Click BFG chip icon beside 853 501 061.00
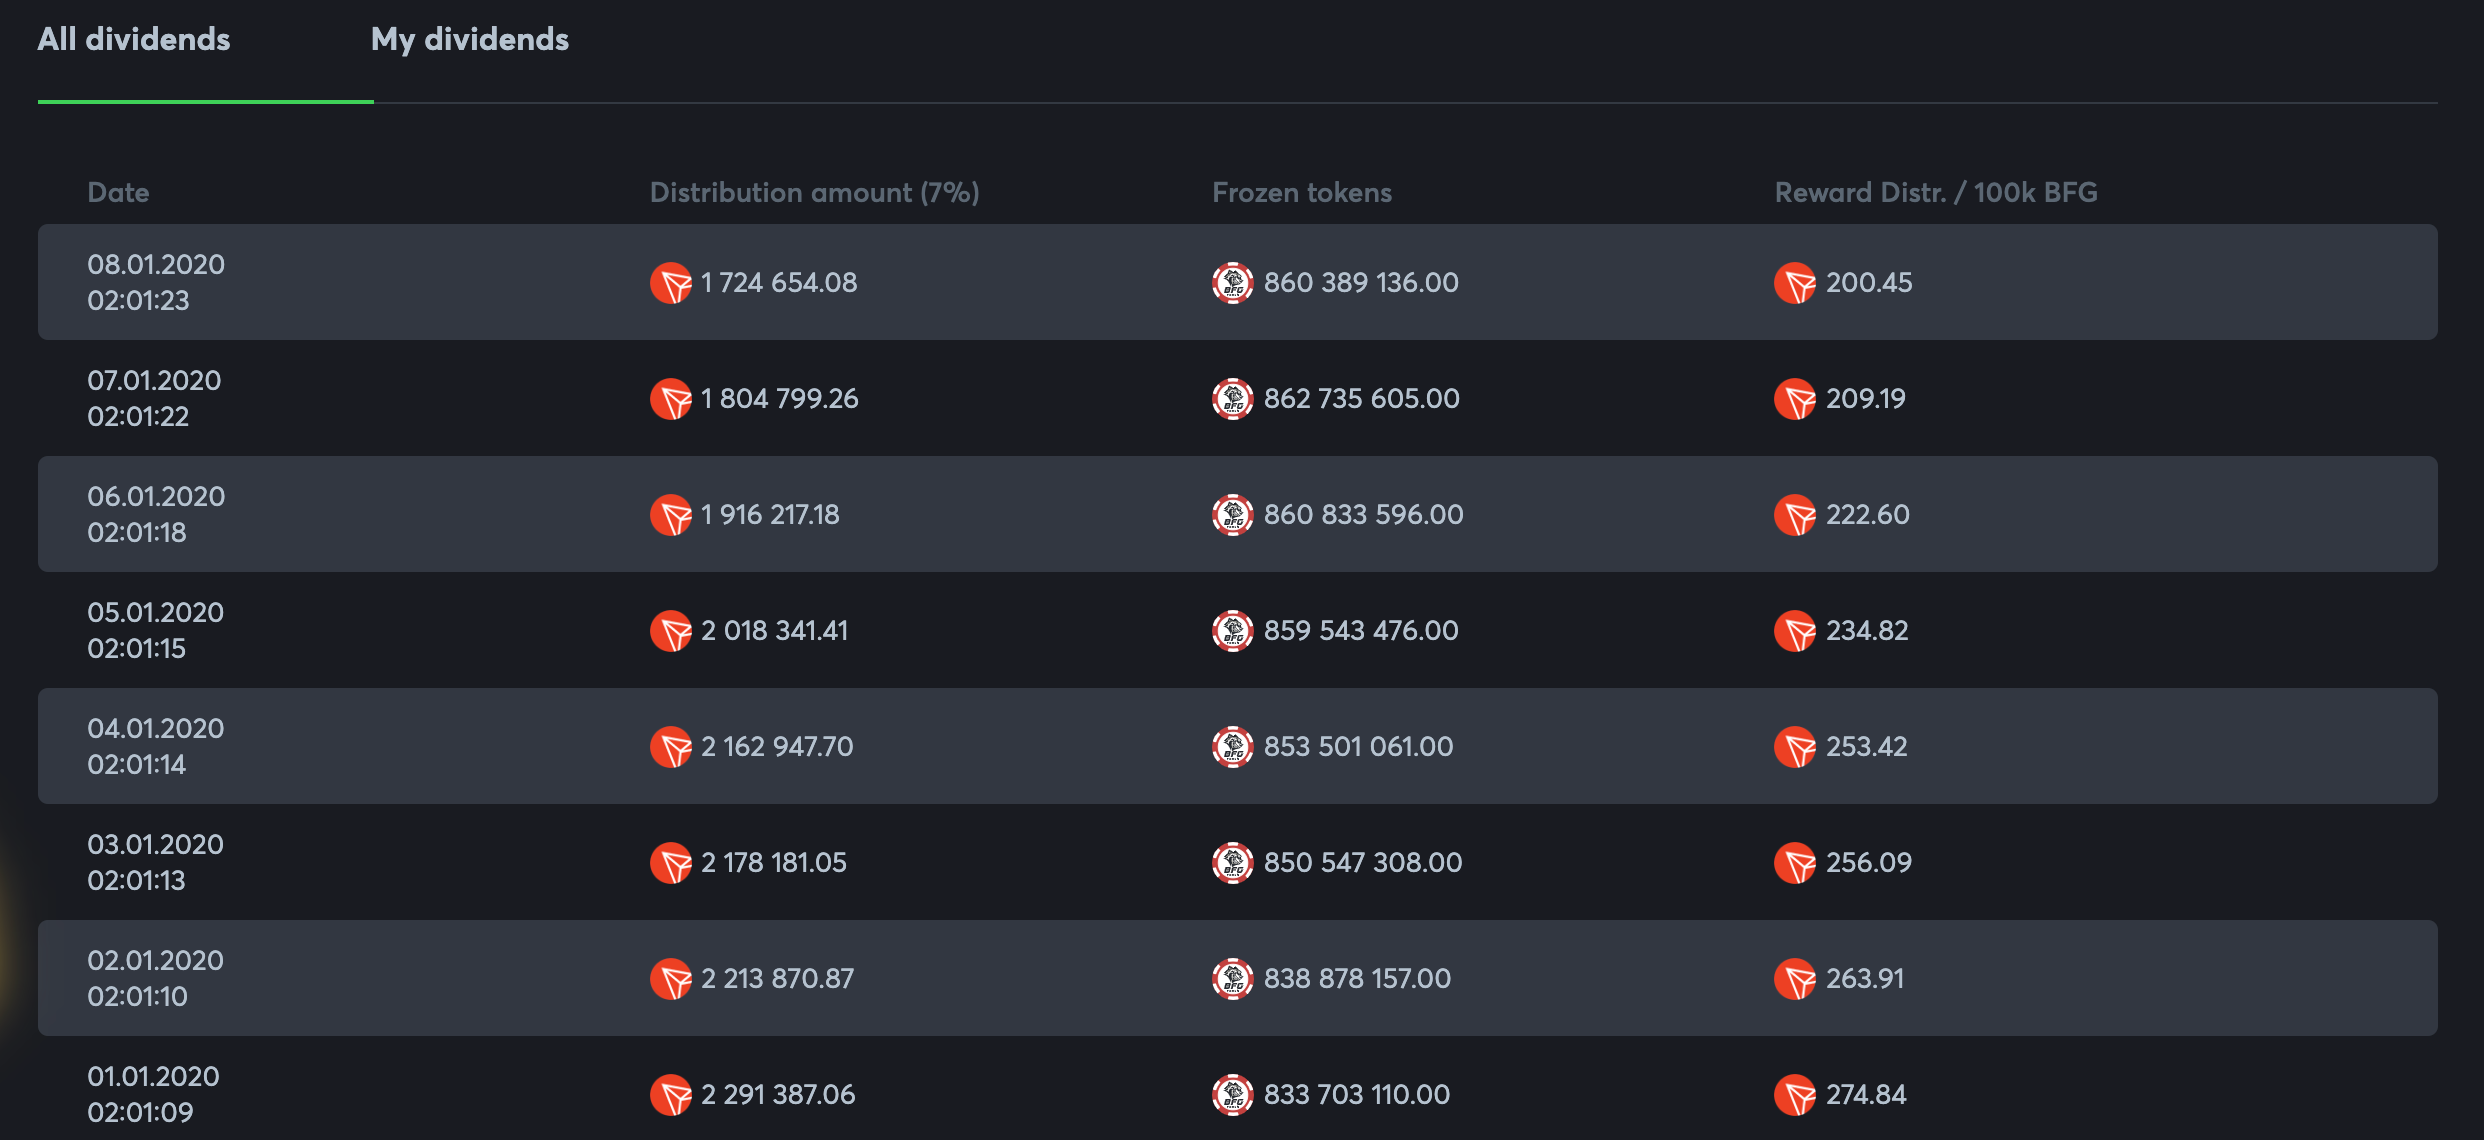 (1233, 747)
